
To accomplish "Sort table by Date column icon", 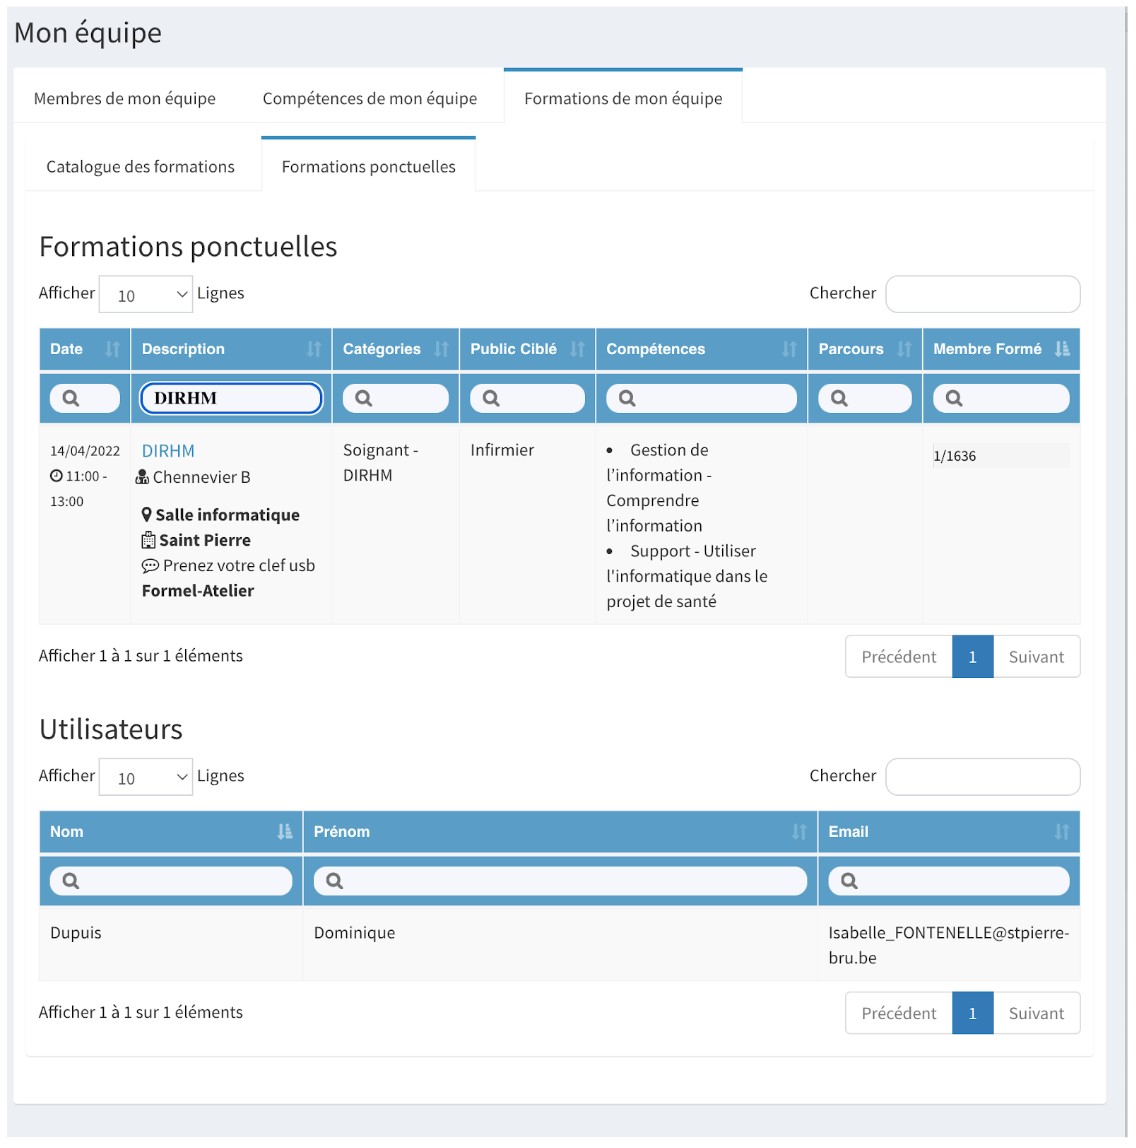I will tap(112, 349).
